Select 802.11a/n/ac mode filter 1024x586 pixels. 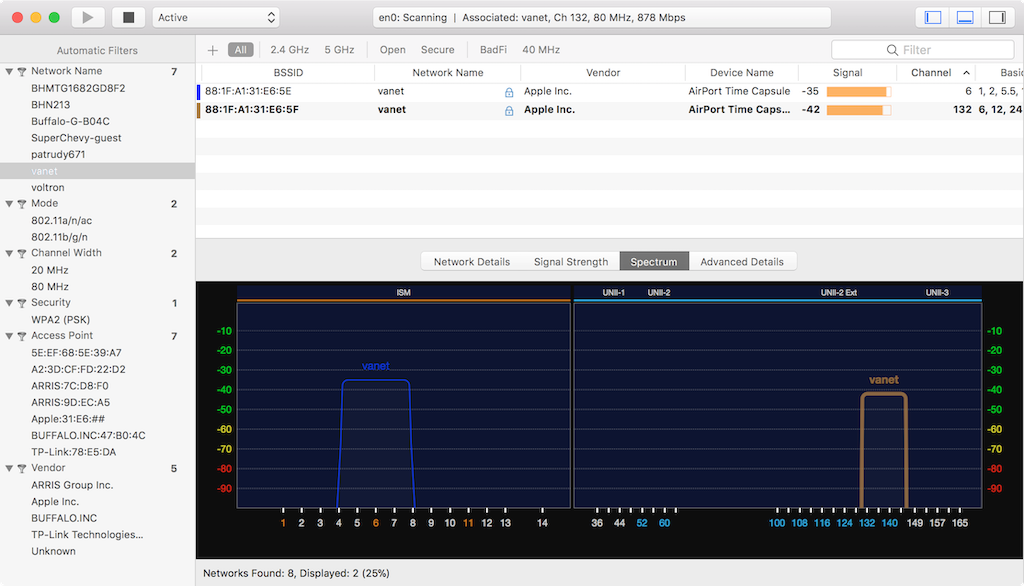(61, 220)
